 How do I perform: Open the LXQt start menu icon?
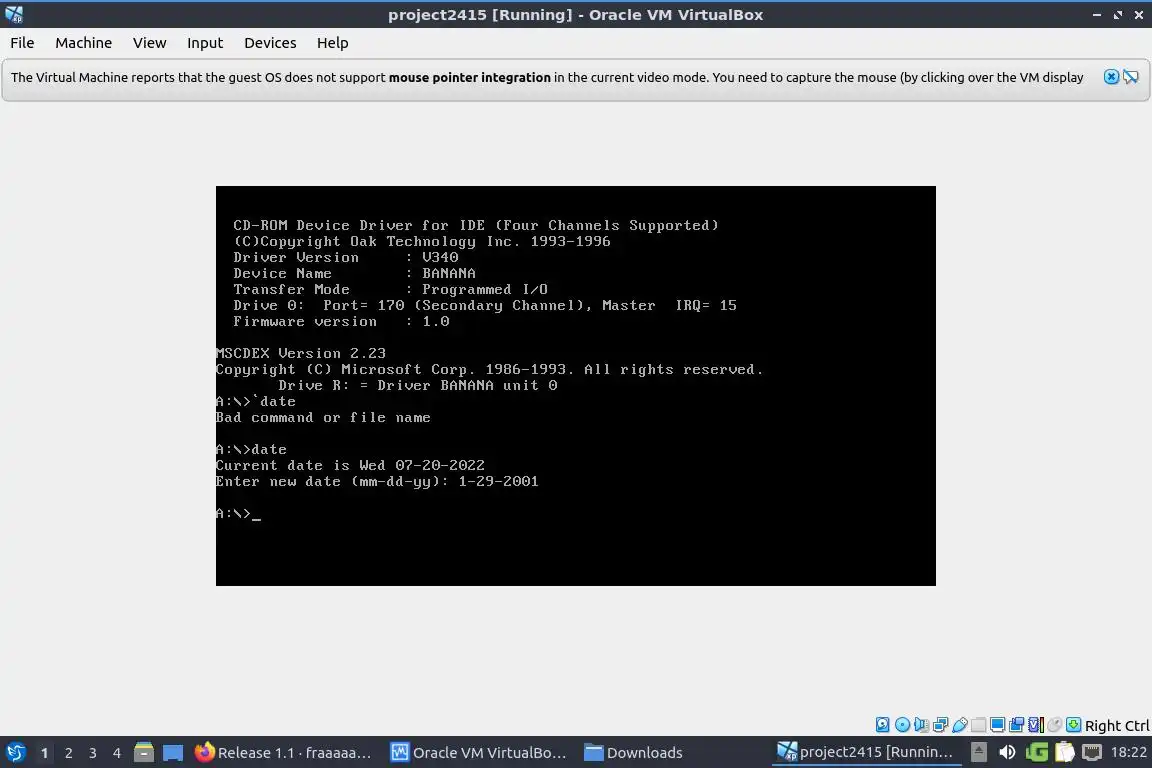[x=15, y=752]
